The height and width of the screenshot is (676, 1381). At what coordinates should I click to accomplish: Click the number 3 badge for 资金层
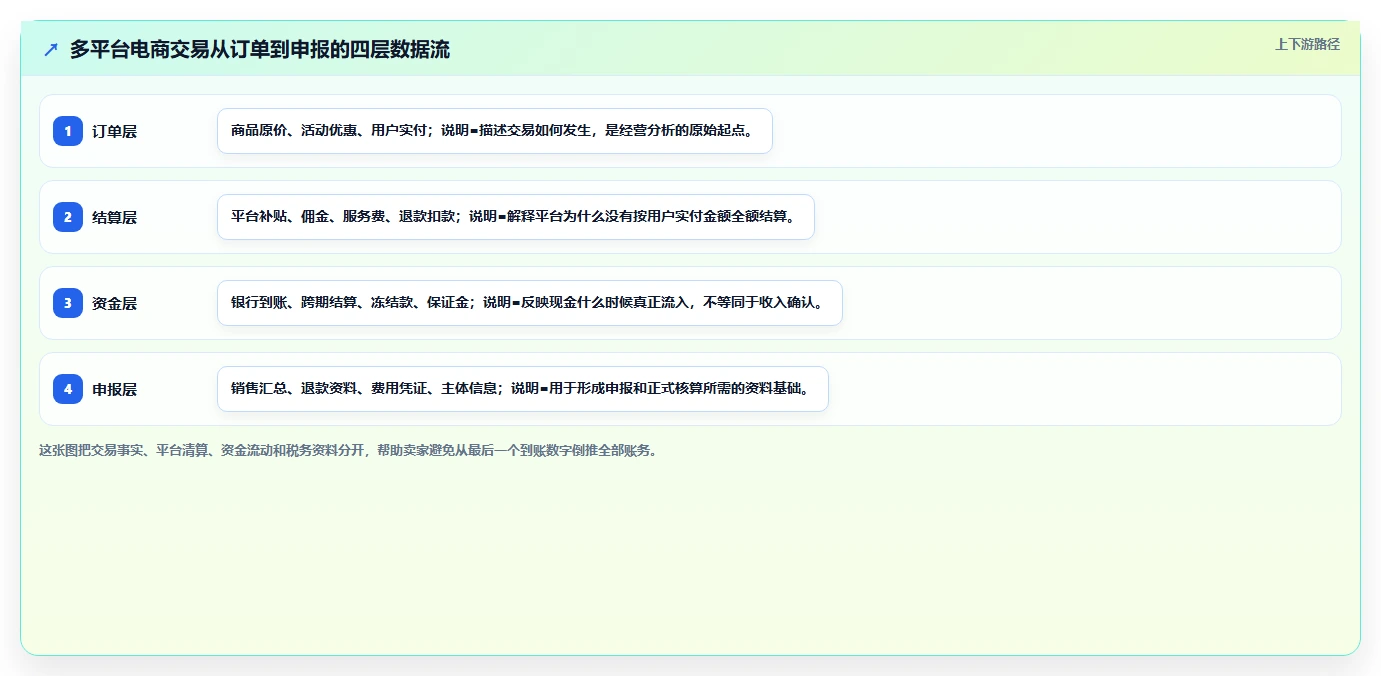[x=68, y=303]
